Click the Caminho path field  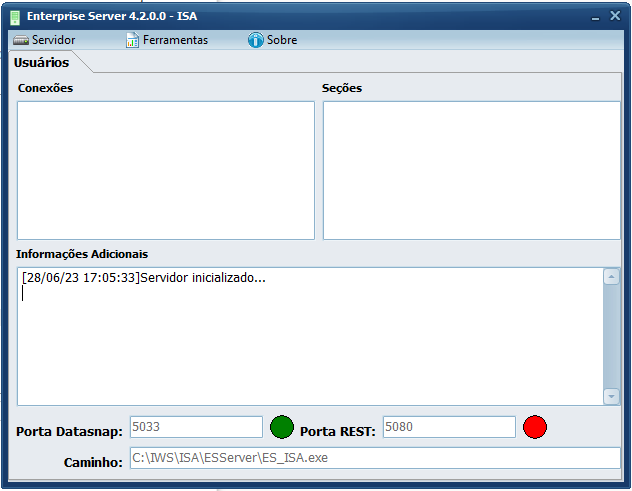pyautogui.click(x=374, y=458)
